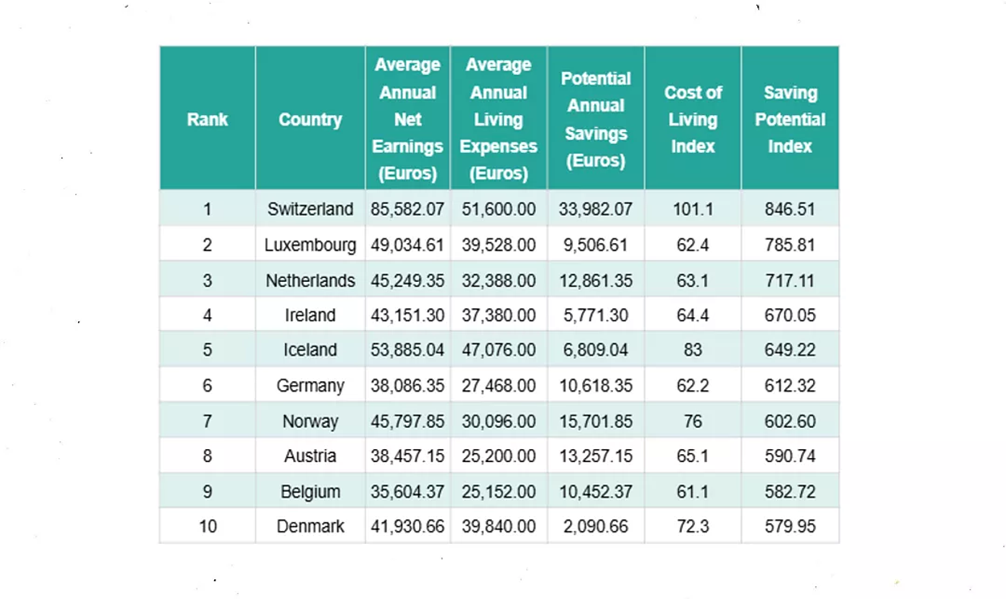Select the Average Annual Net Earnings header
1006x599 pixels.
click(407, 119)
